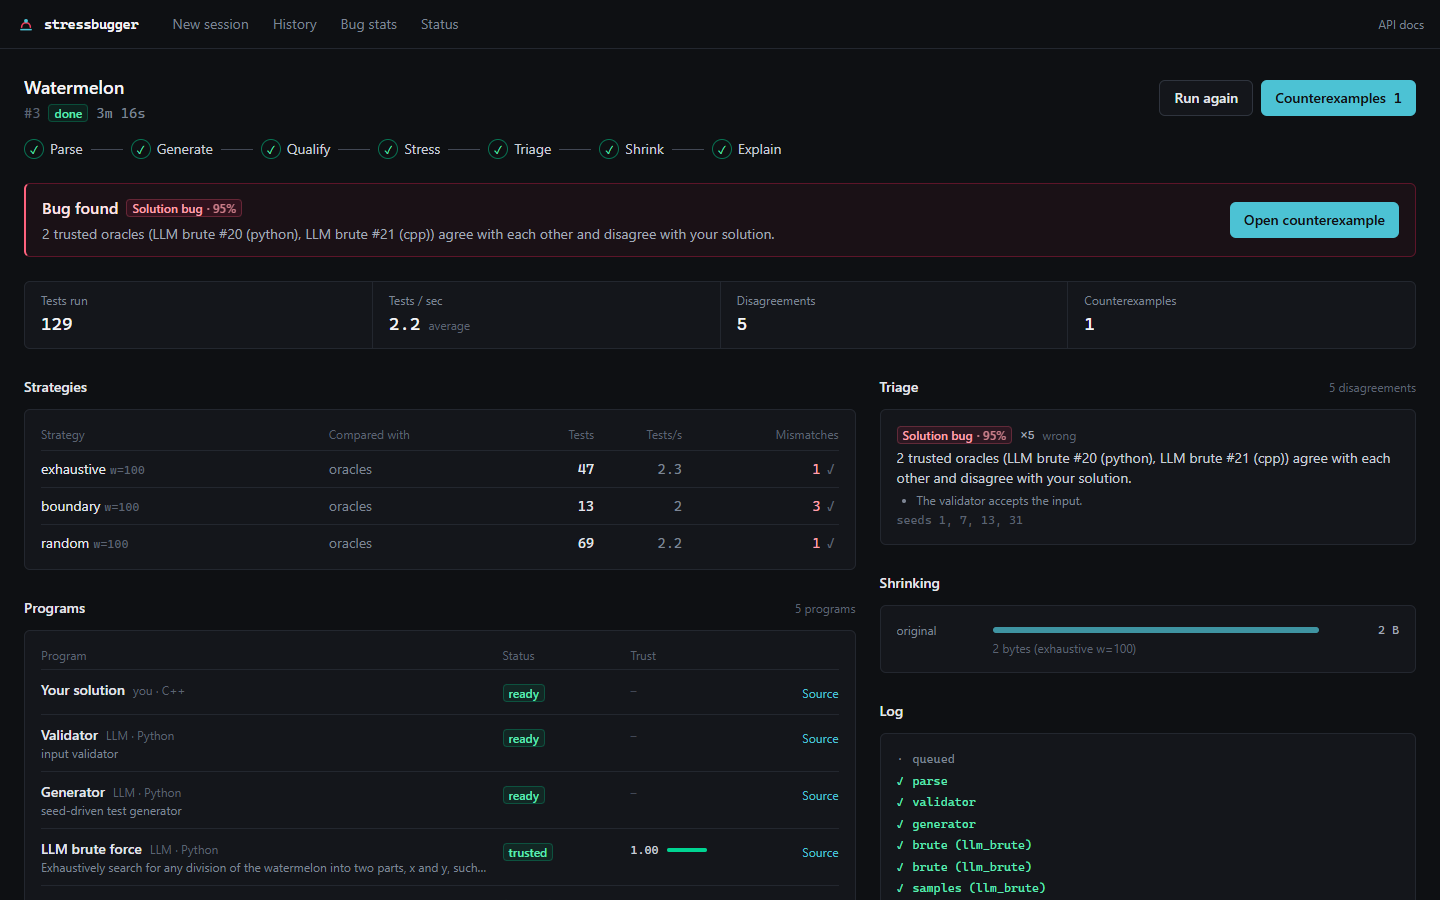View Source for the Validator program
This screenshot has width=1440, height=900.
[820, 739]
